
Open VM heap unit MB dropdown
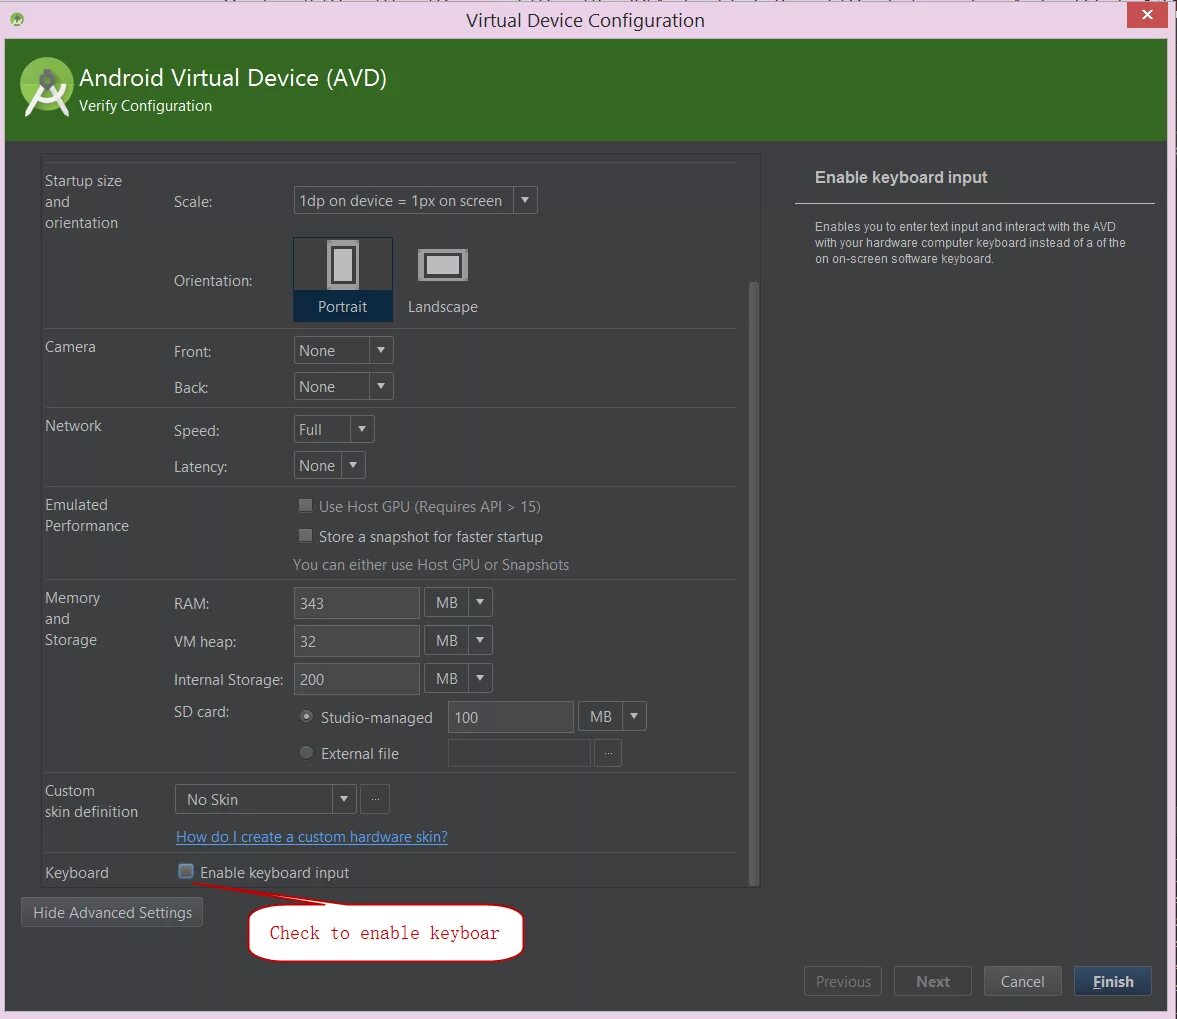pos(459,641)
